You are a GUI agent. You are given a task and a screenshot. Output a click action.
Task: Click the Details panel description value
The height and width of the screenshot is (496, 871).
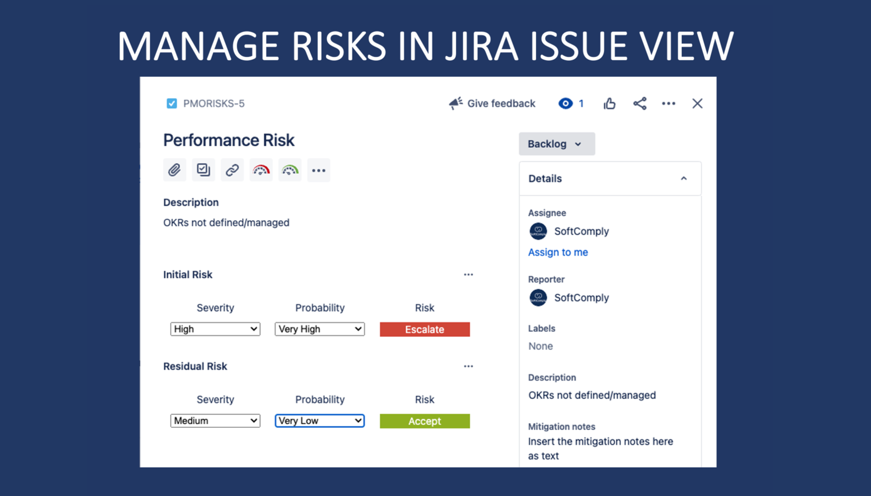point(592,395)
